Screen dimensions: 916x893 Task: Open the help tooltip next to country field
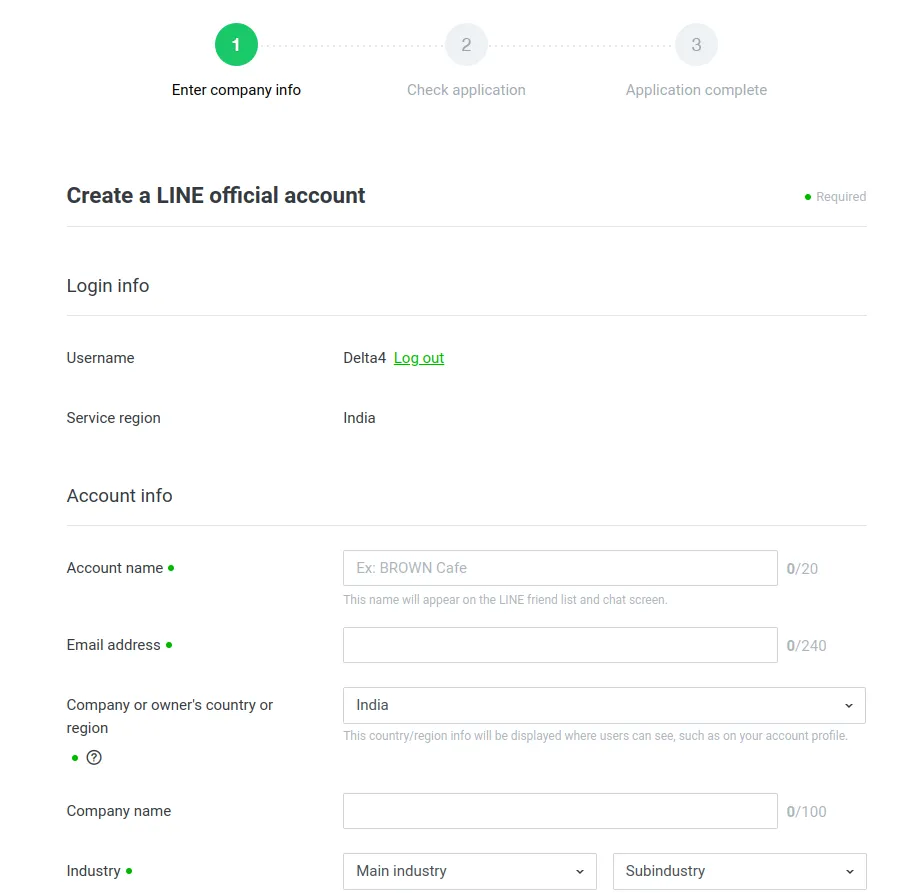tap(93, 758)
